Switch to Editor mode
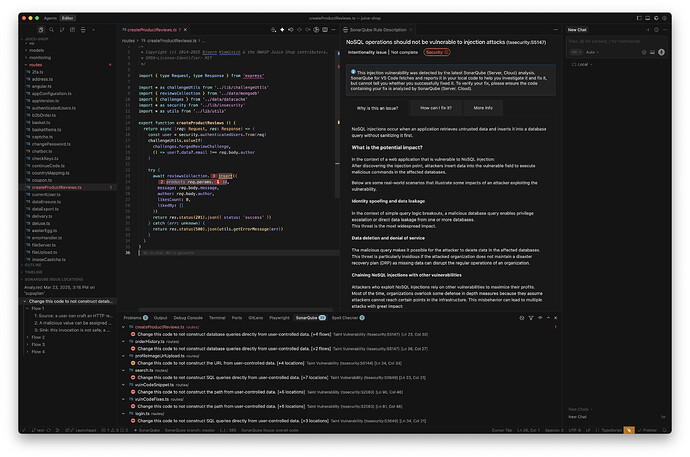The width and height of the screenshot is (690, 457). tap(67, 18)
